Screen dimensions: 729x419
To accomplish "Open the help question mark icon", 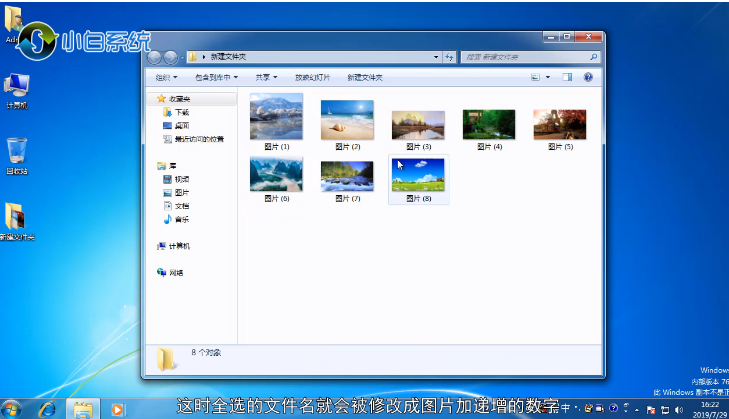I will 587,77.
